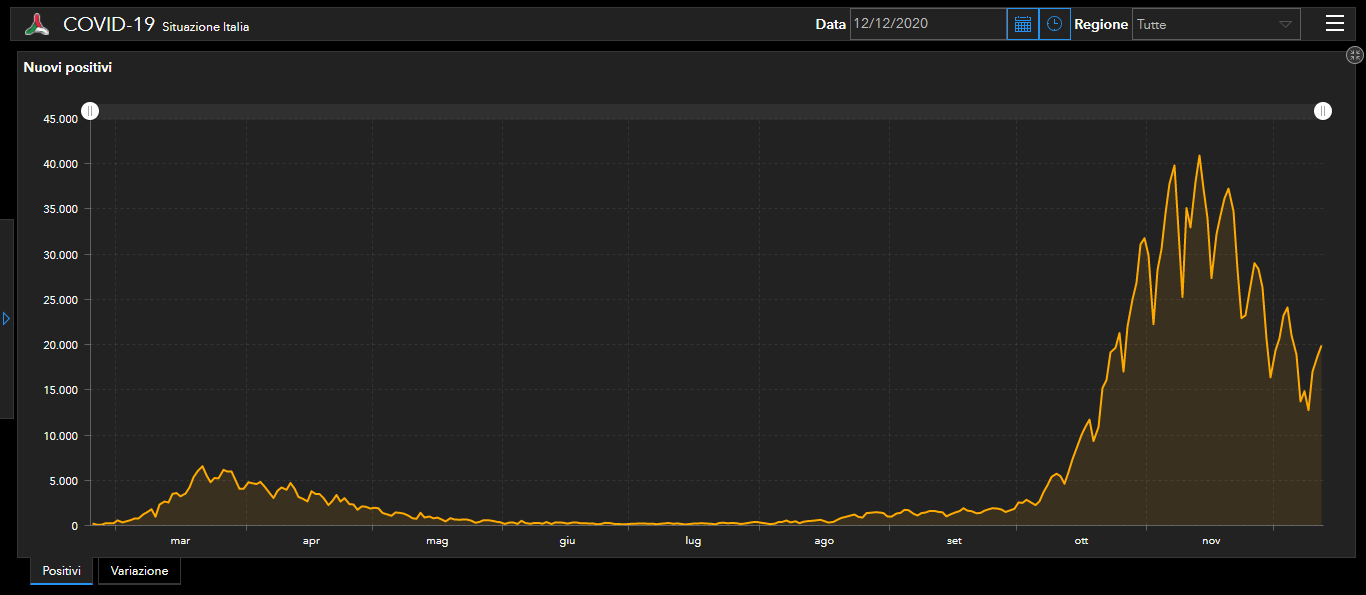Collapse the chart panel with corner icon
The image size is (1366, 595).
pyautogui.click(x=1355, y=56)
